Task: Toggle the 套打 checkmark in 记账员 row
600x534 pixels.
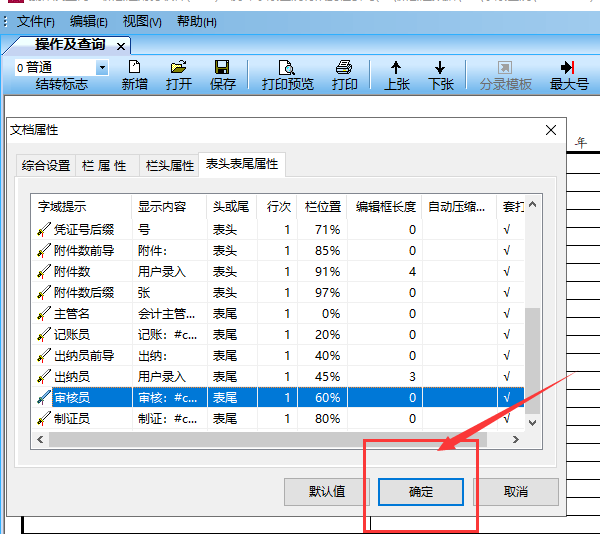Action: pyautogui.click(x=507, y=335)
